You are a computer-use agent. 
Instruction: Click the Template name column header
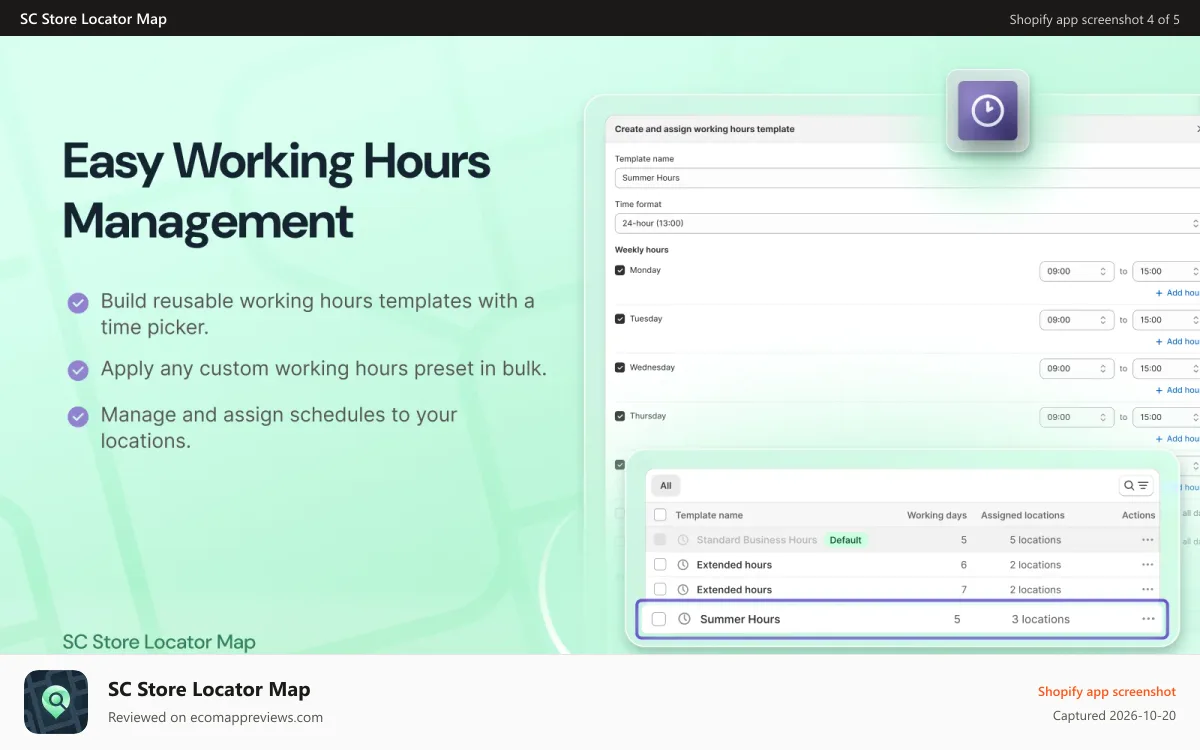709,515
